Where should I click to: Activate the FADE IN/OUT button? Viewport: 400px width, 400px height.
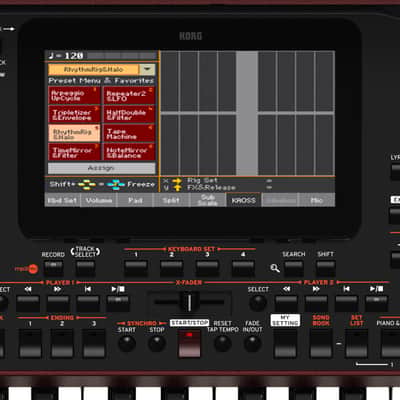click(253, 344)
